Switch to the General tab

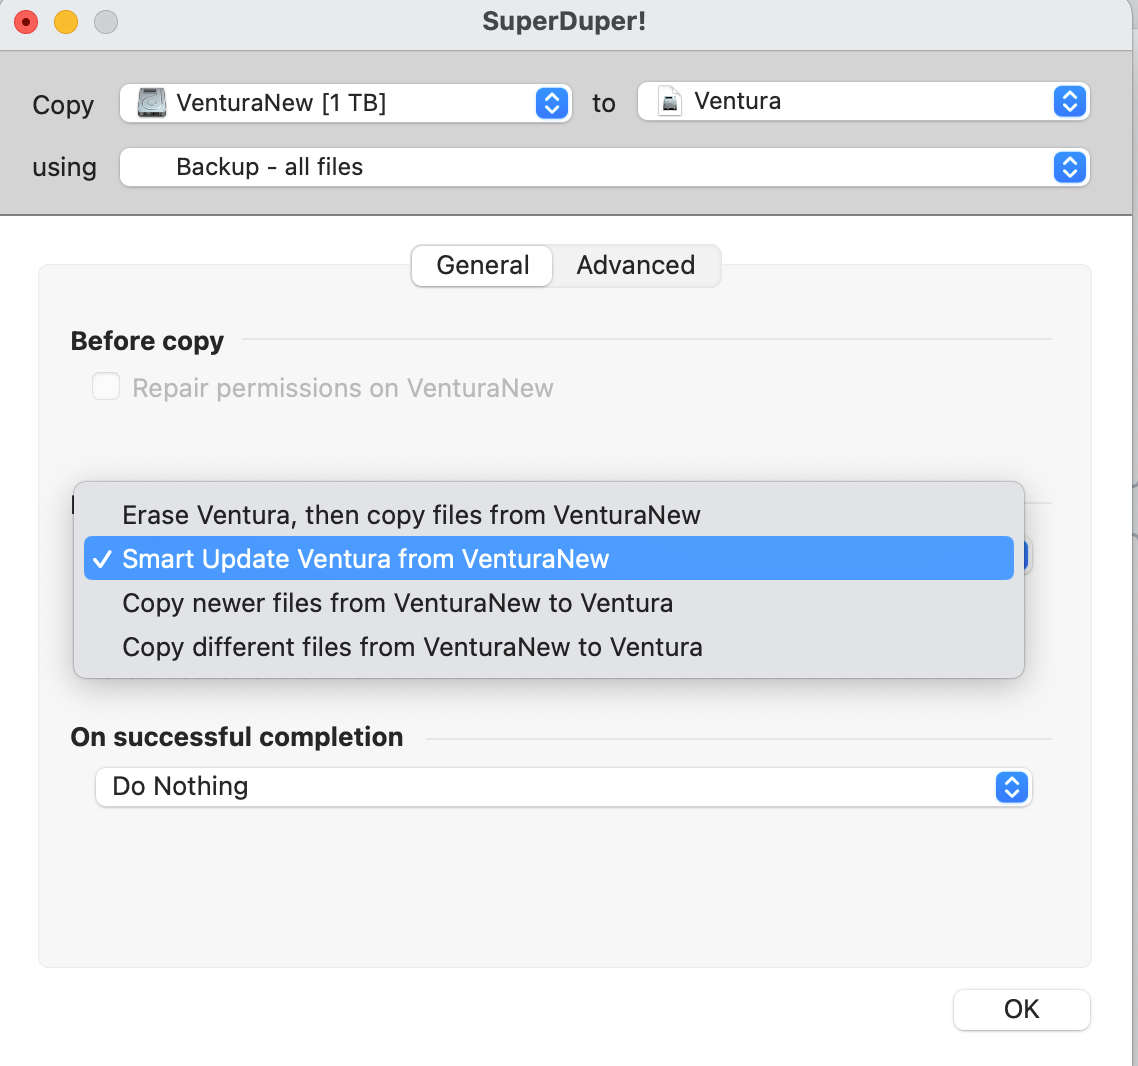click(483, 265)
